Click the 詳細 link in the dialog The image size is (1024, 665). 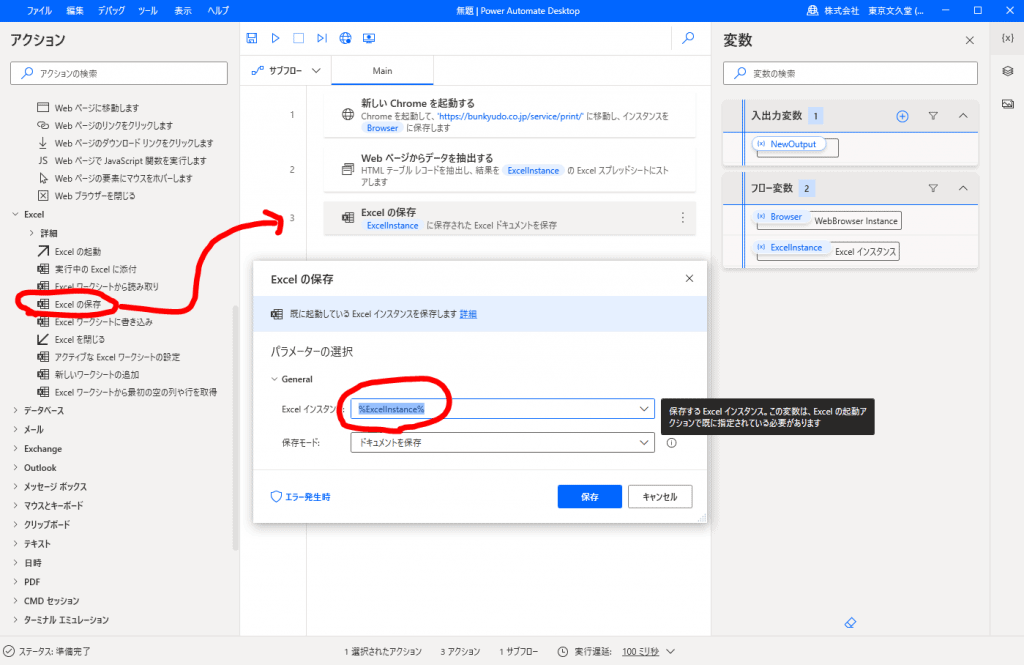(468, 314)
